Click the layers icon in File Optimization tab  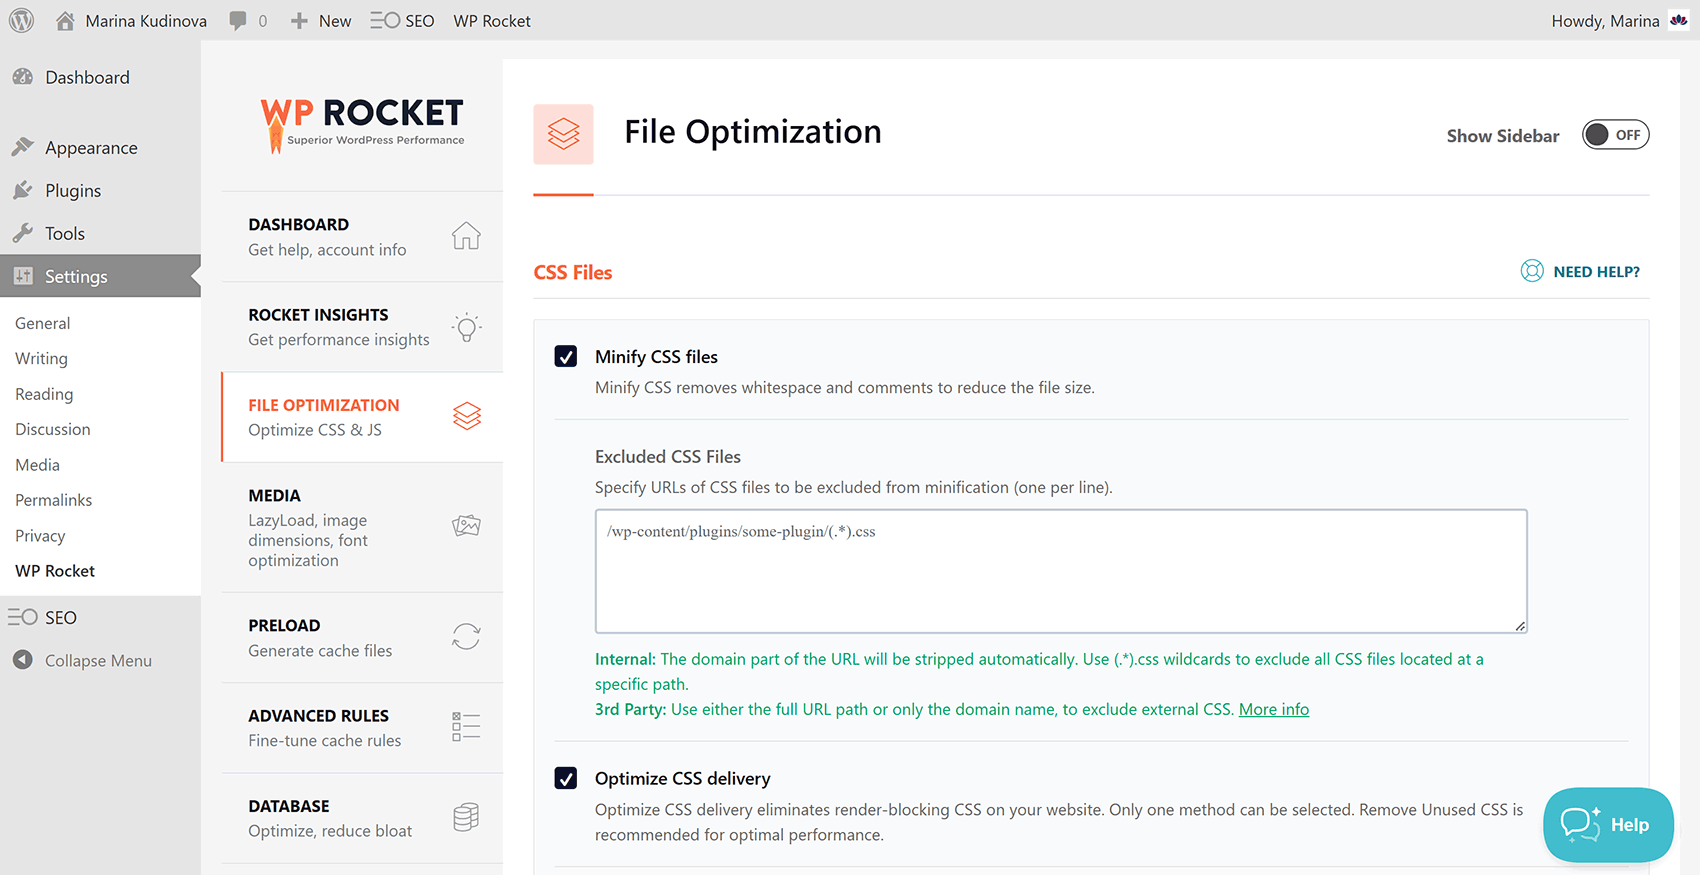(467, 416)
